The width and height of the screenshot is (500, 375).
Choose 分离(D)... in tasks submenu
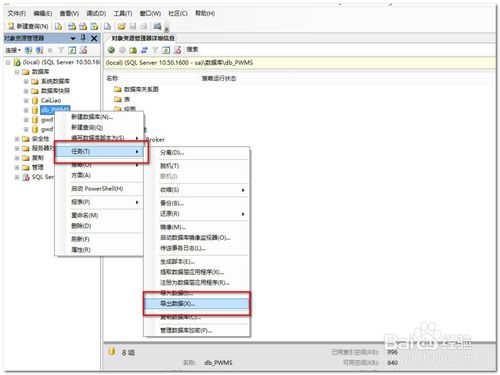(197, 153)
